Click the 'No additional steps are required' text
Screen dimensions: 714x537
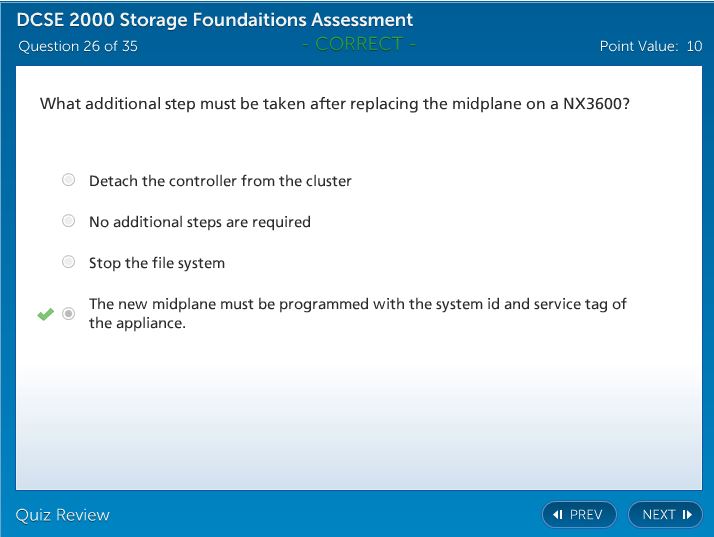tap(199, 222)
